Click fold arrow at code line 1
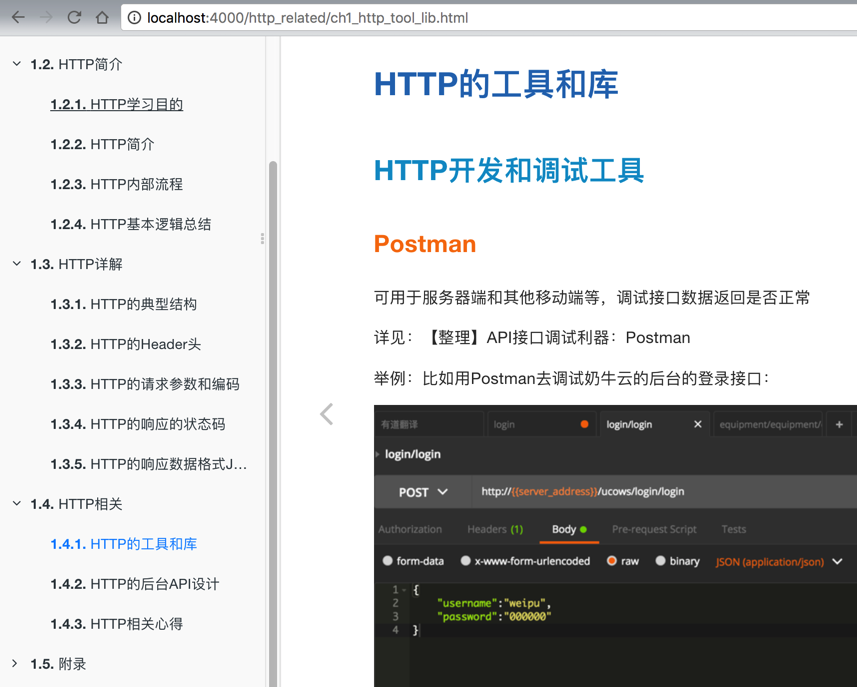 (404, 590)
